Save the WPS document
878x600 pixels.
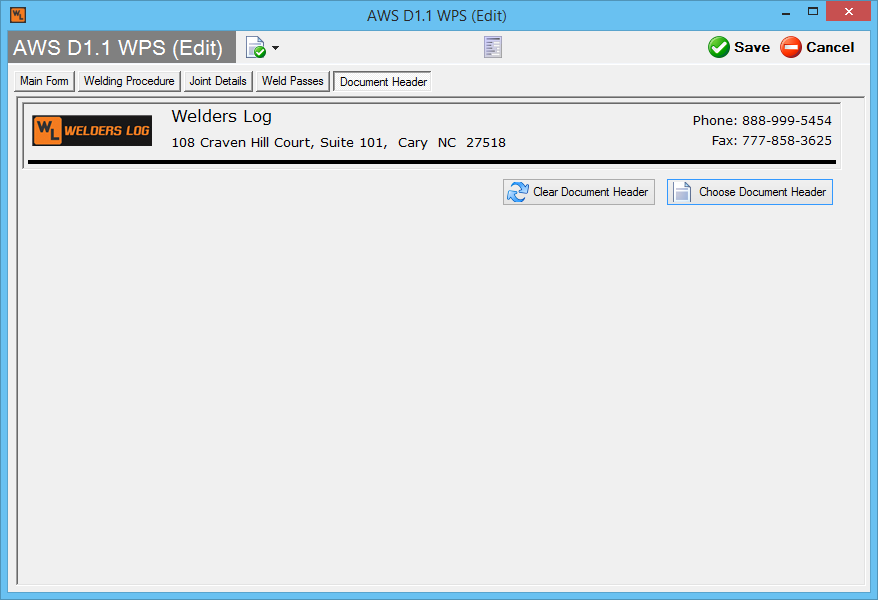tap(739, 48)
